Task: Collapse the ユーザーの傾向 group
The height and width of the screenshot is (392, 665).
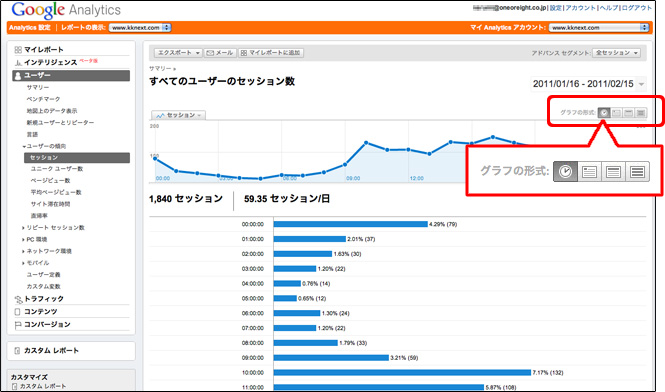Action: (24, 146)
